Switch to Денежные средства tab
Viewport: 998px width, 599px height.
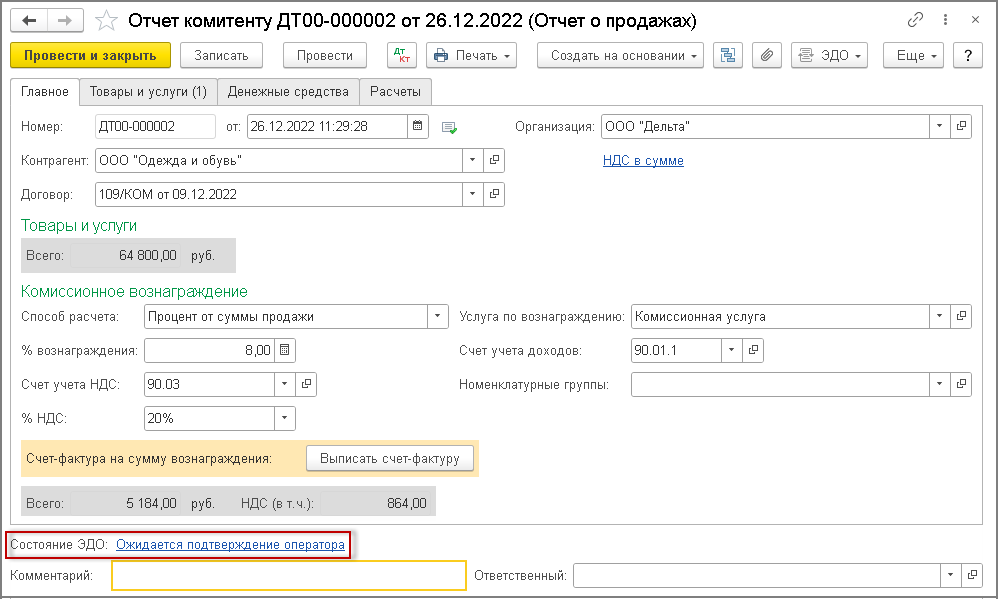point(288,92)
